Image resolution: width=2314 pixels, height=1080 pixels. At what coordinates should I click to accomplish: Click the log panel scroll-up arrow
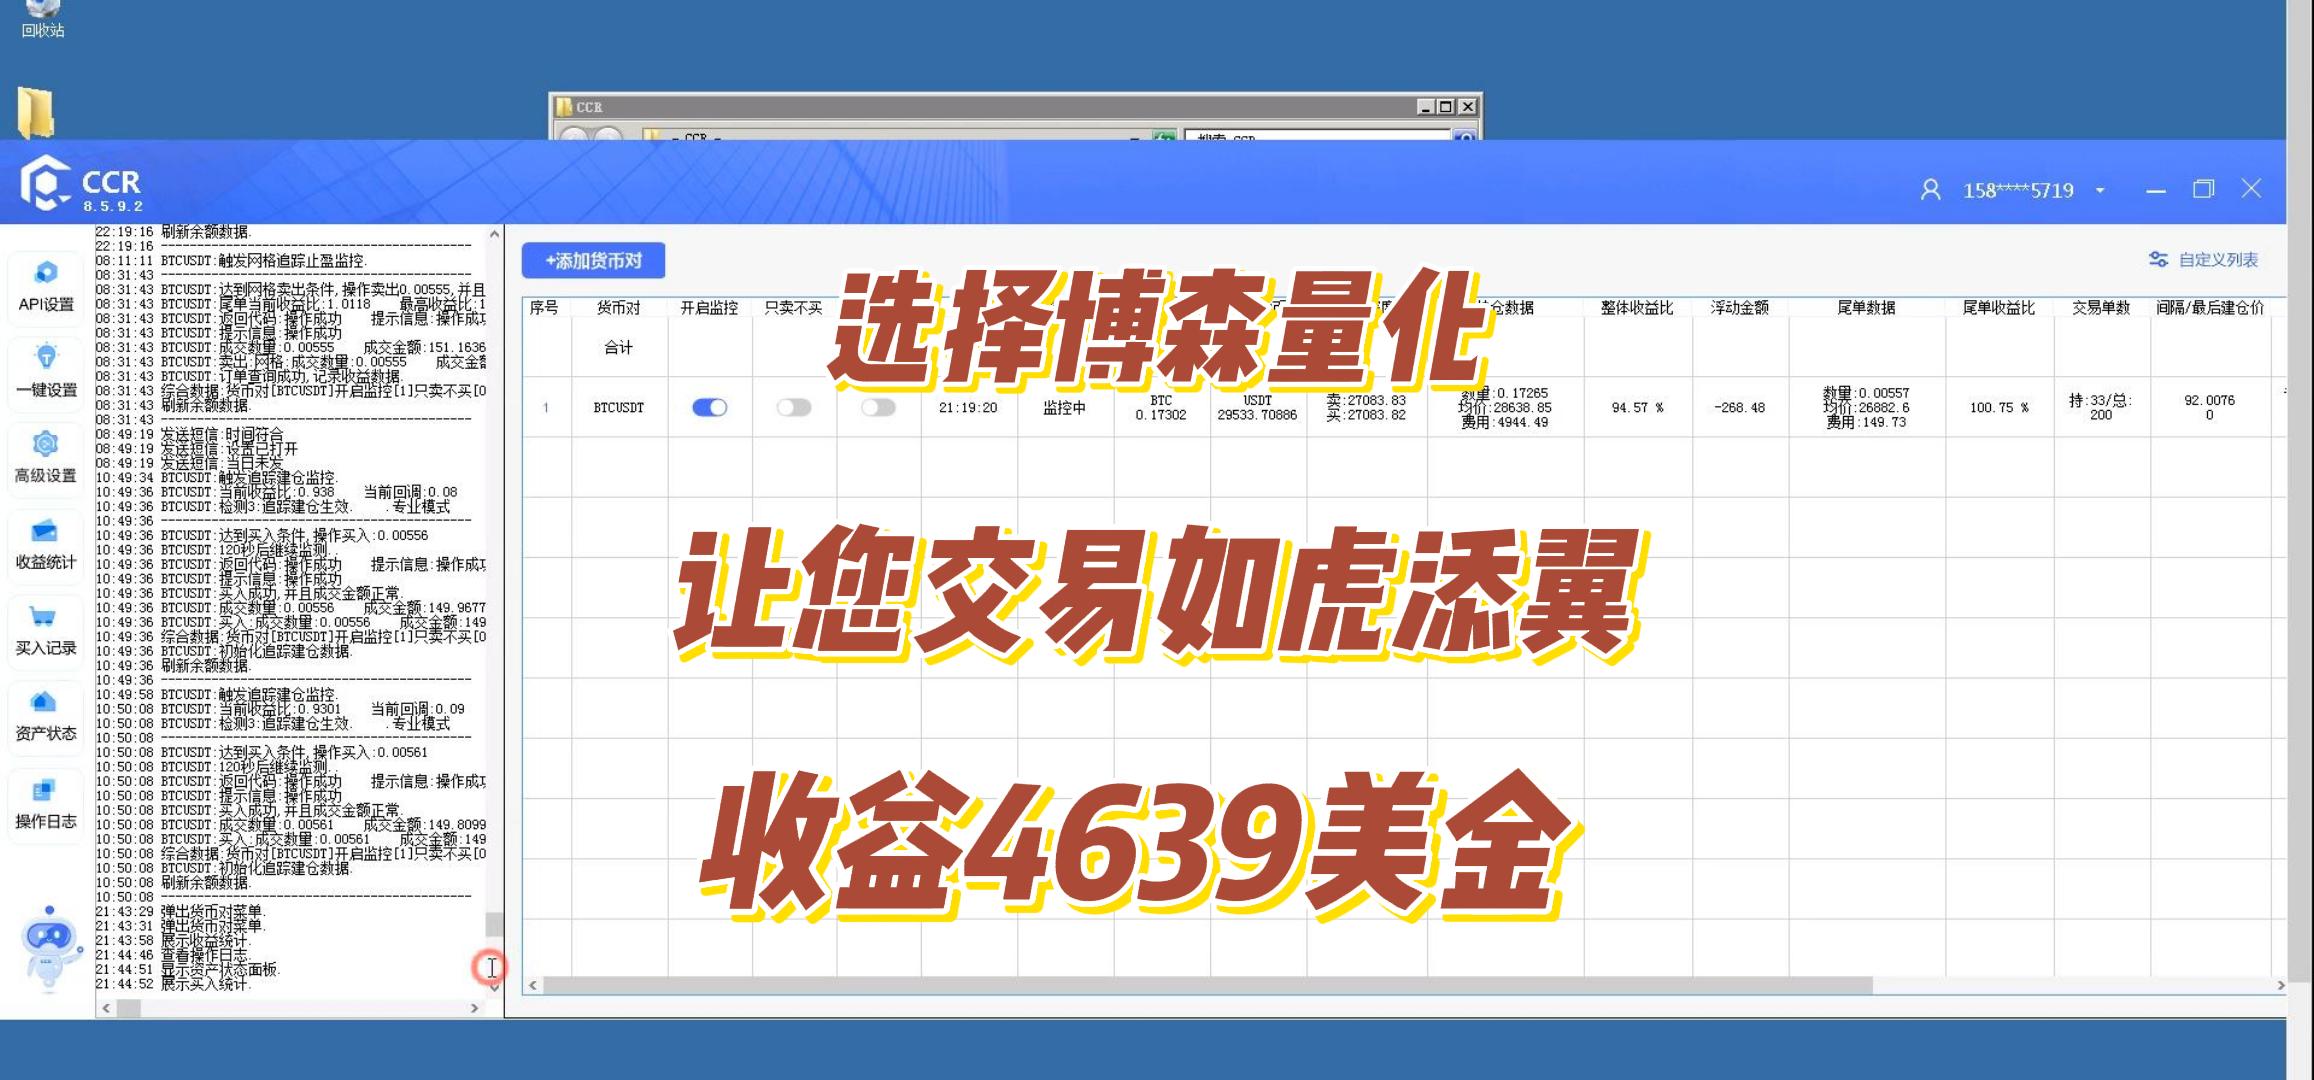pyautogui.click(x=494, y=234)
